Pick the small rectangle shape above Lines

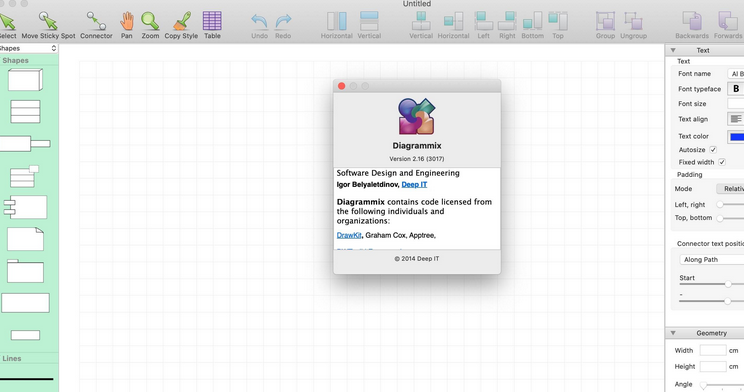[x=25, y=335]
